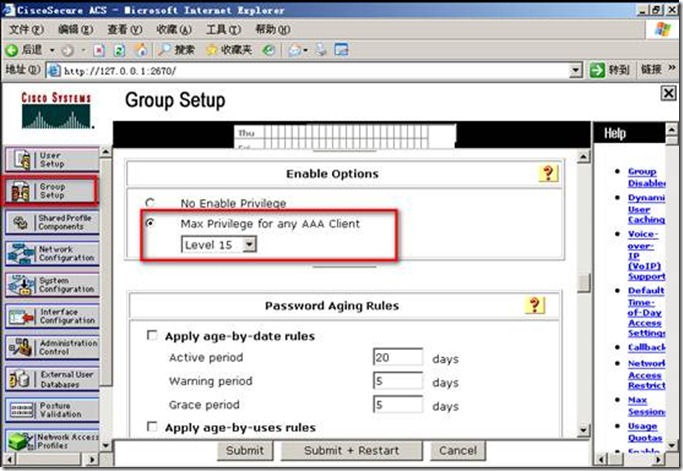Click the Print toolbar icon

[x=321, y=50]
